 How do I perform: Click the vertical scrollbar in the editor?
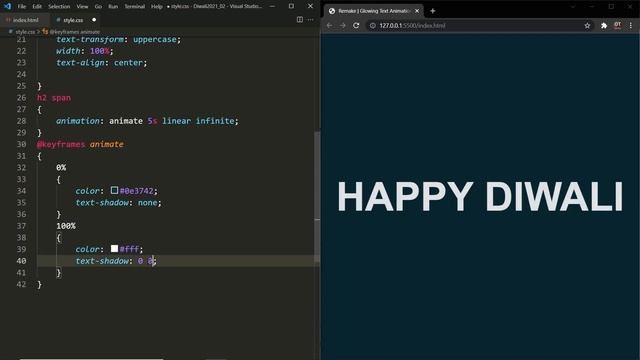pos(317,196)
